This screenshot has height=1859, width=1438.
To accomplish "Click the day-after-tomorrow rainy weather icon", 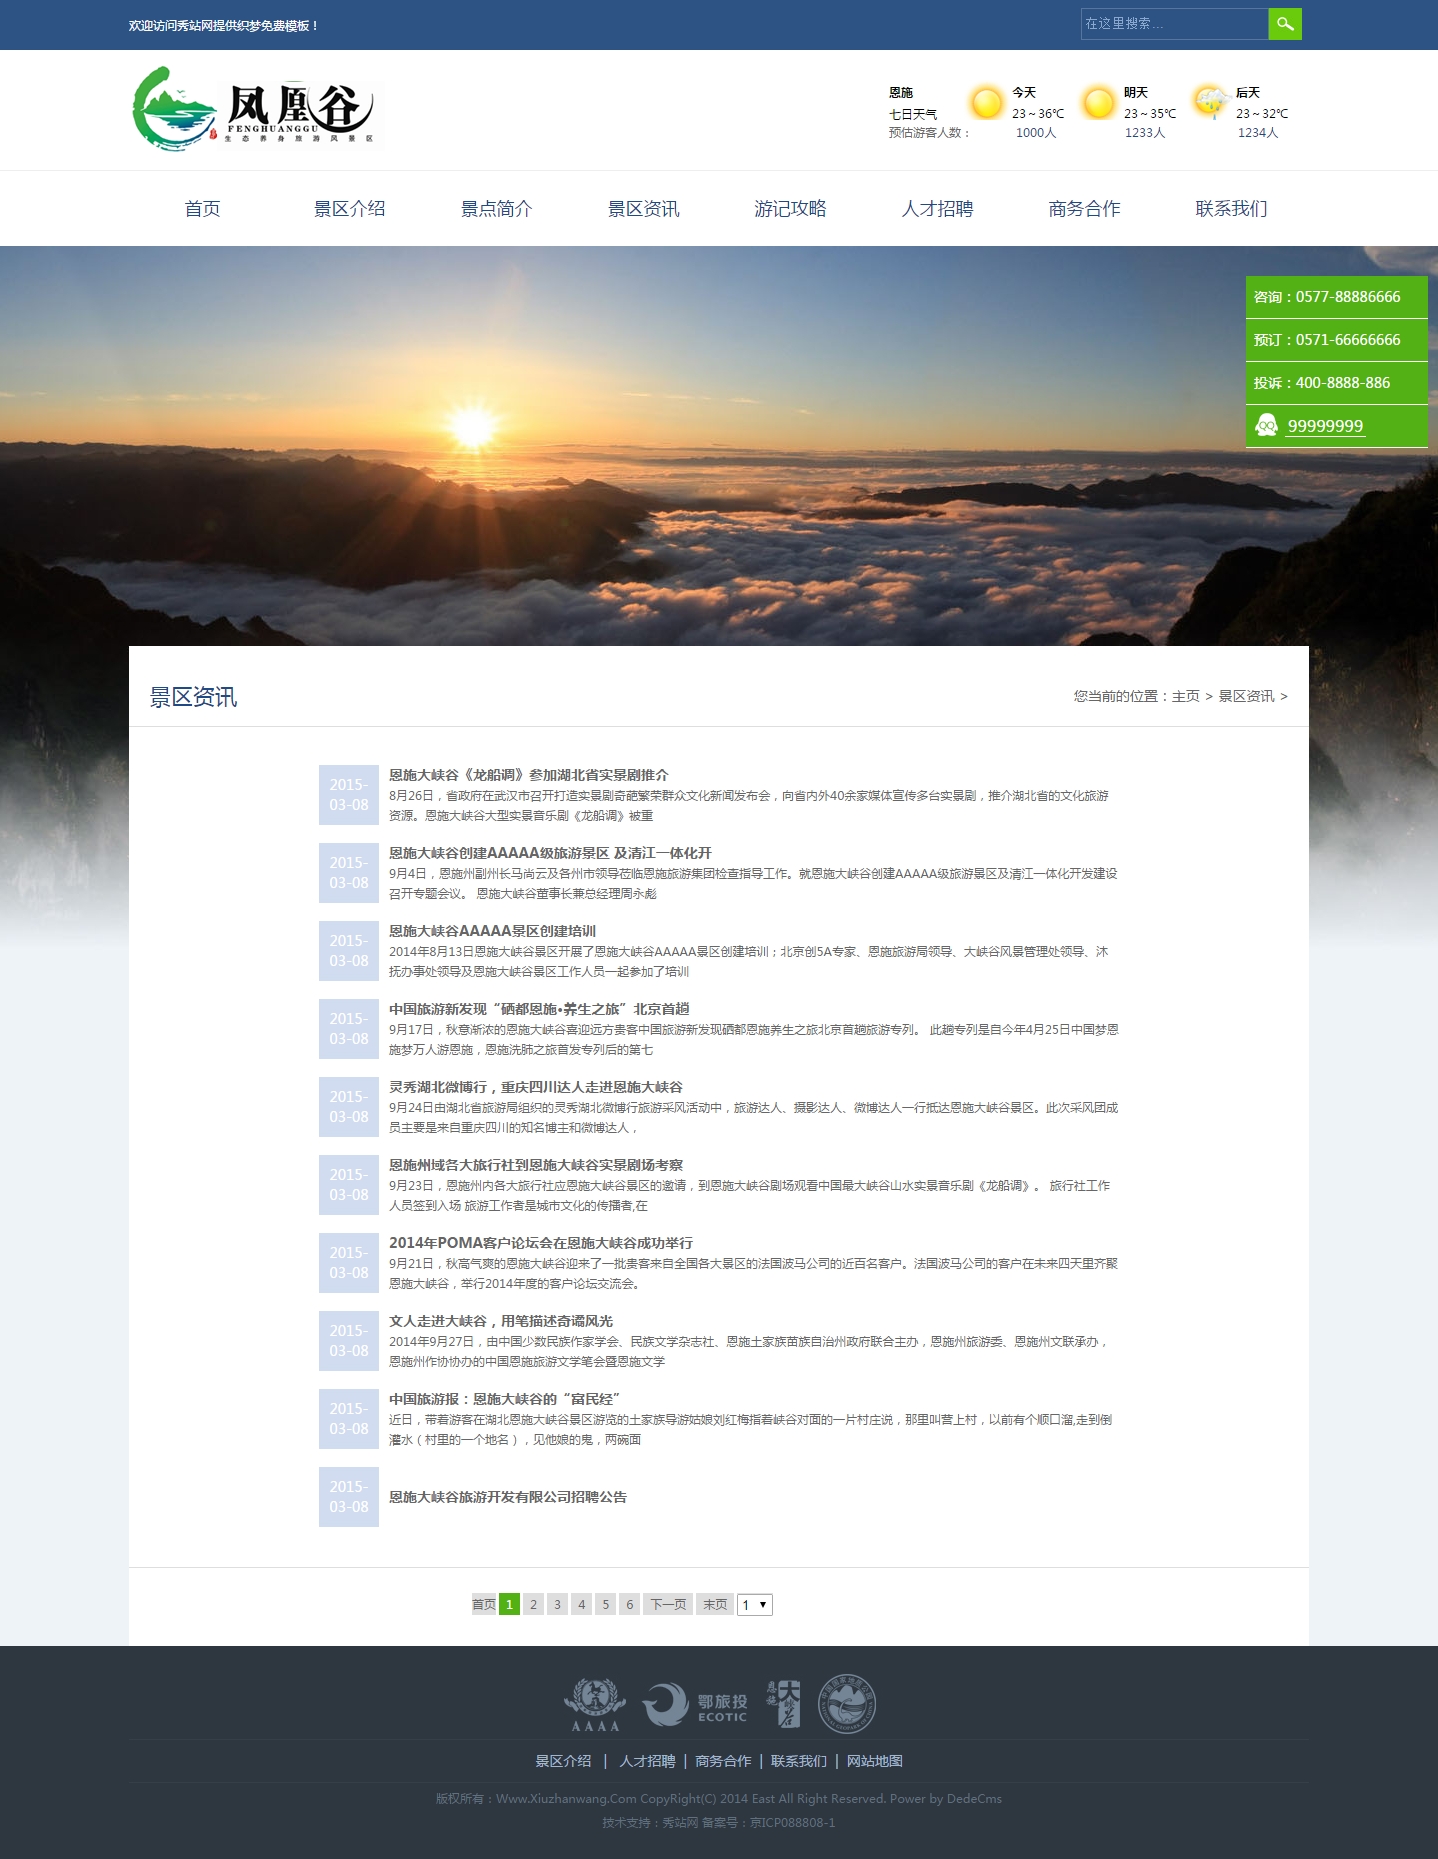I will 1210,102.
